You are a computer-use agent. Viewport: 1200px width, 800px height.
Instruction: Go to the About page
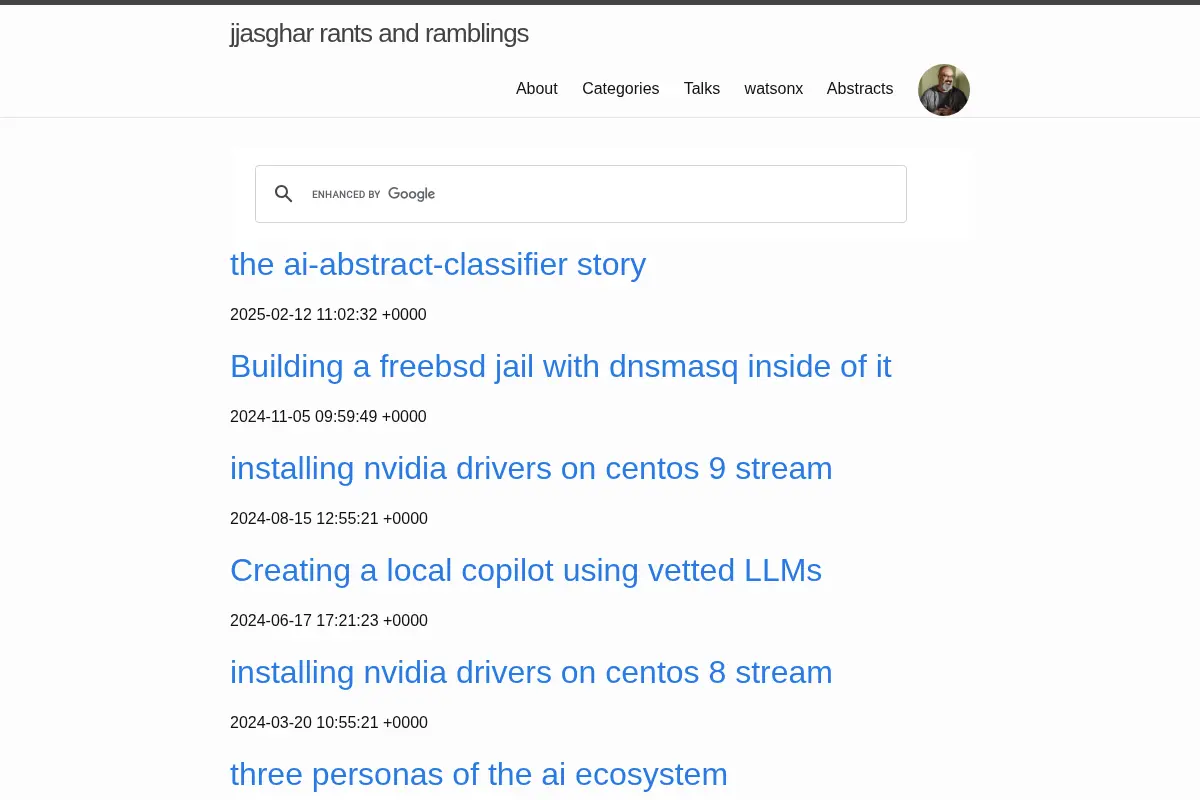pyautogui.click(x=537, y=89)
